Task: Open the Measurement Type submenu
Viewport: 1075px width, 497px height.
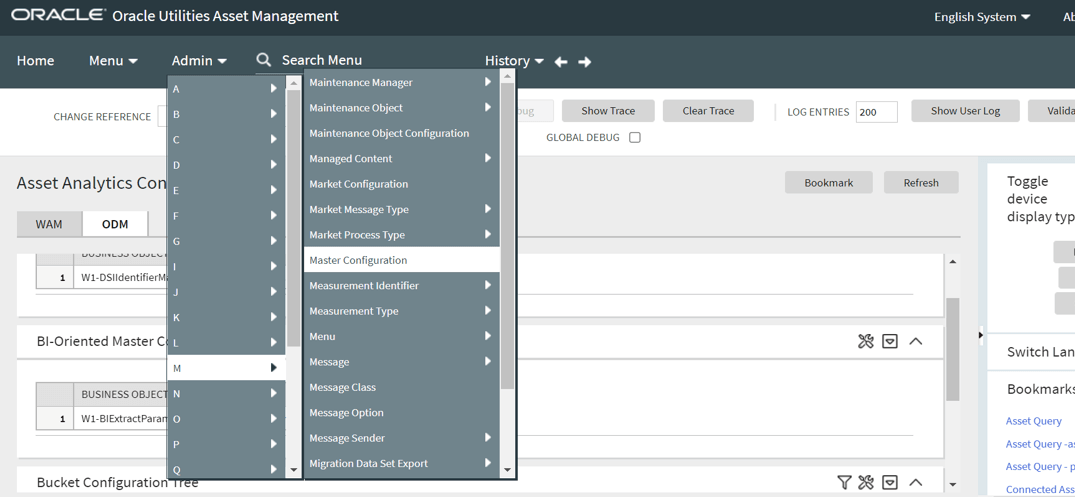Action: pyautogui.click(x=402, y=311)
